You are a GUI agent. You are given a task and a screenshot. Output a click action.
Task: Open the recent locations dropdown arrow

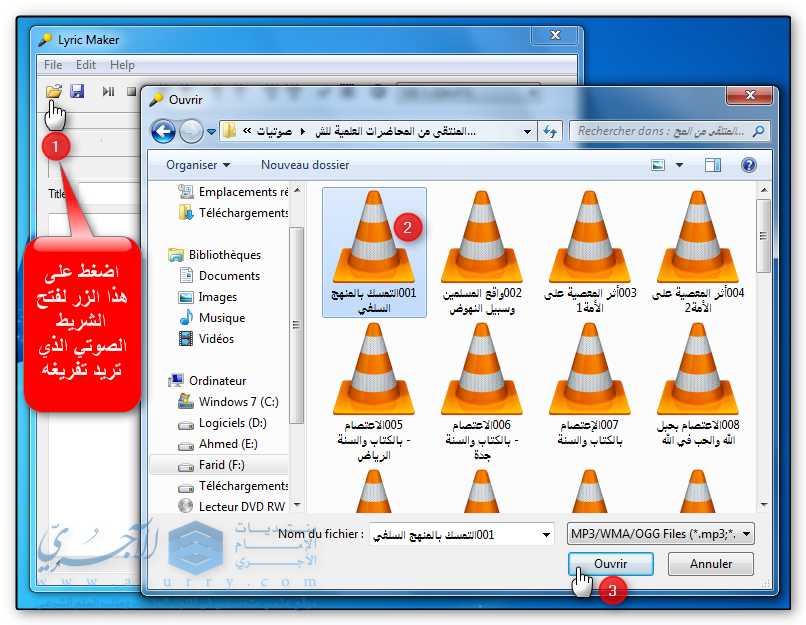pyautogui.click(x=211, y=132)
